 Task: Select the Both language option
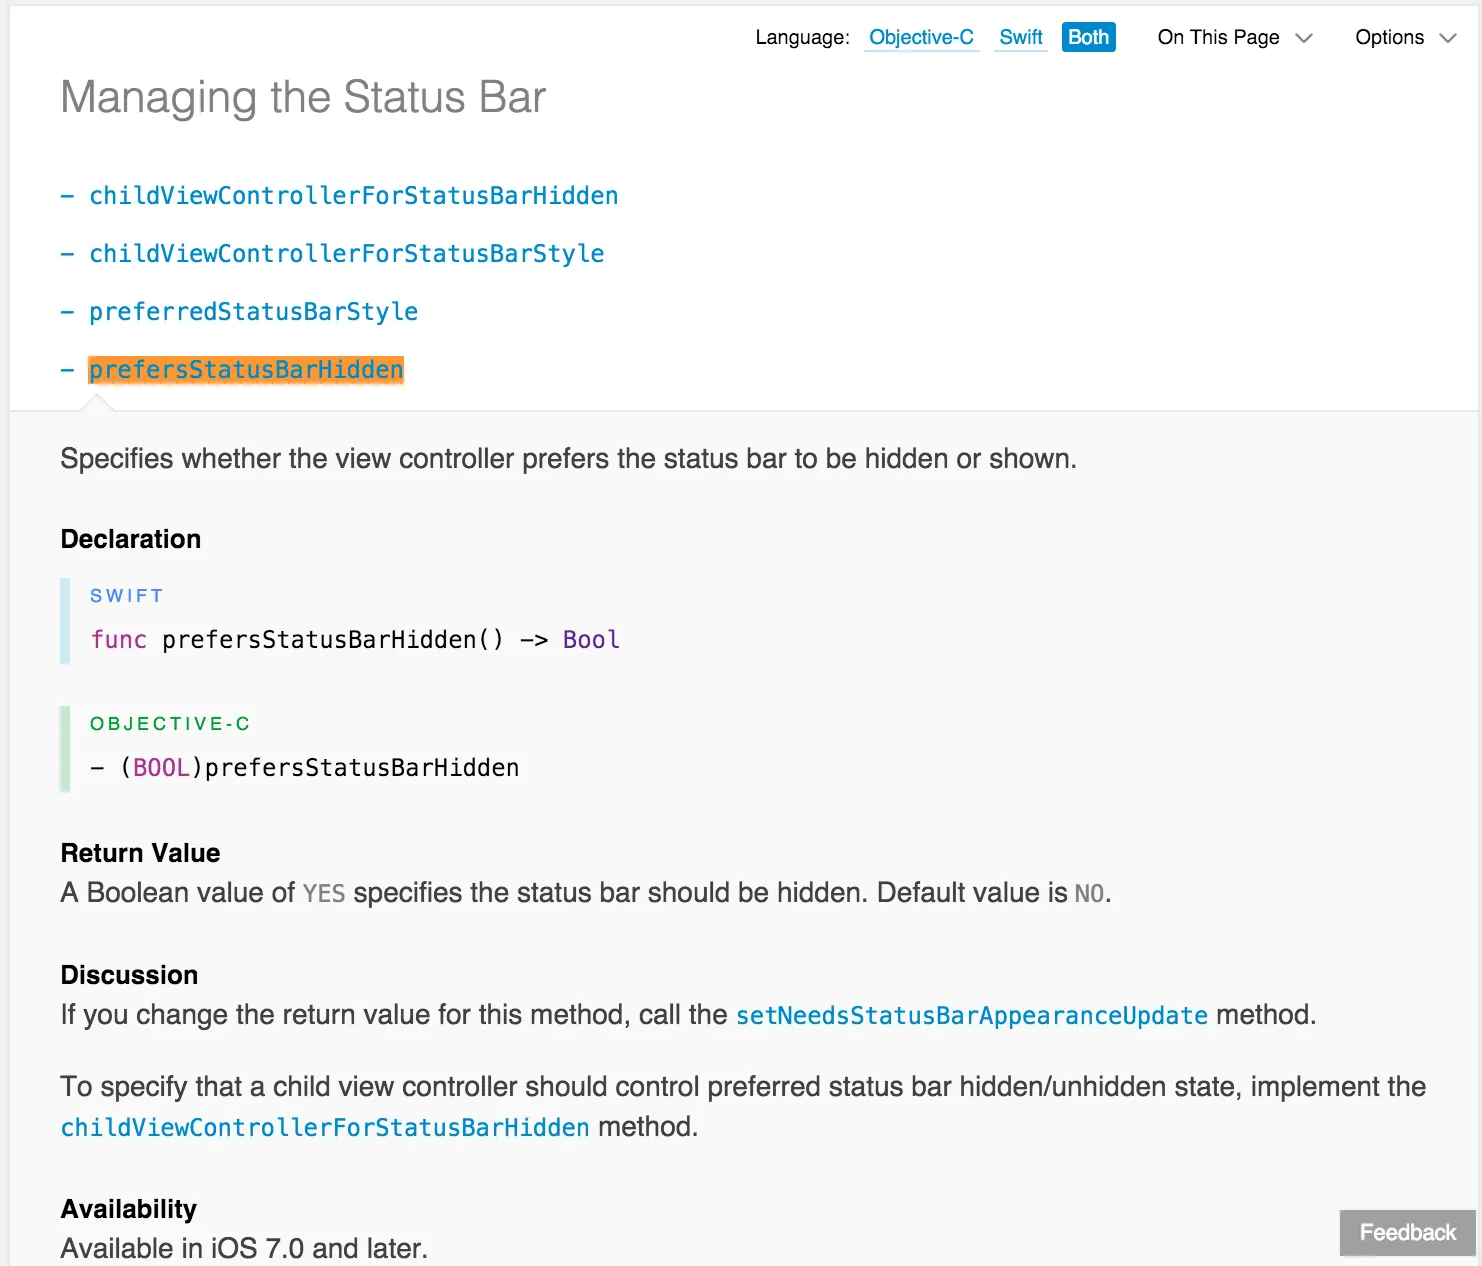pos(1088,38)
